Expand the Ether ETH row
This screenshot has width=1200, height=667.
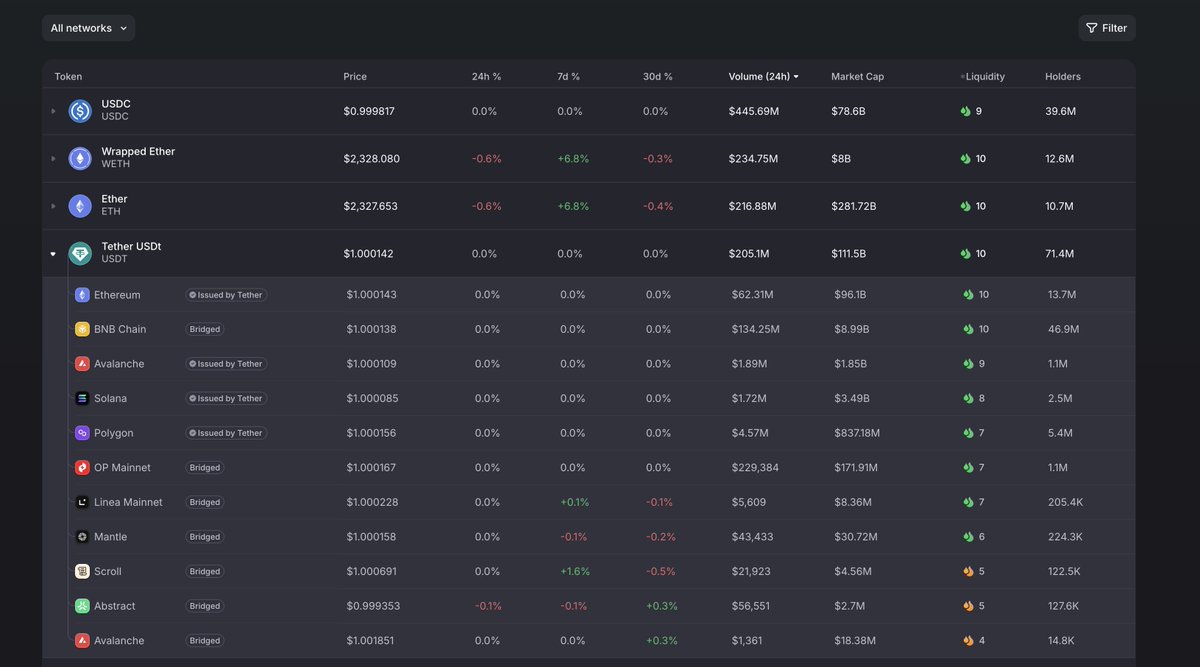pyautogui.click(x=54, y=206)
